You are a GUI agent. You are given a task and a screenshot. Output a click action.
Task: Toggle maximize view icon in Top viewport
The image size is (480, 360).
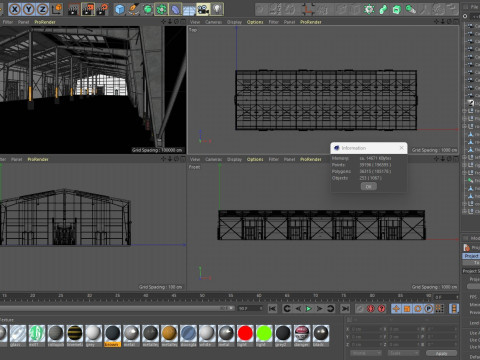pos(456,22)
